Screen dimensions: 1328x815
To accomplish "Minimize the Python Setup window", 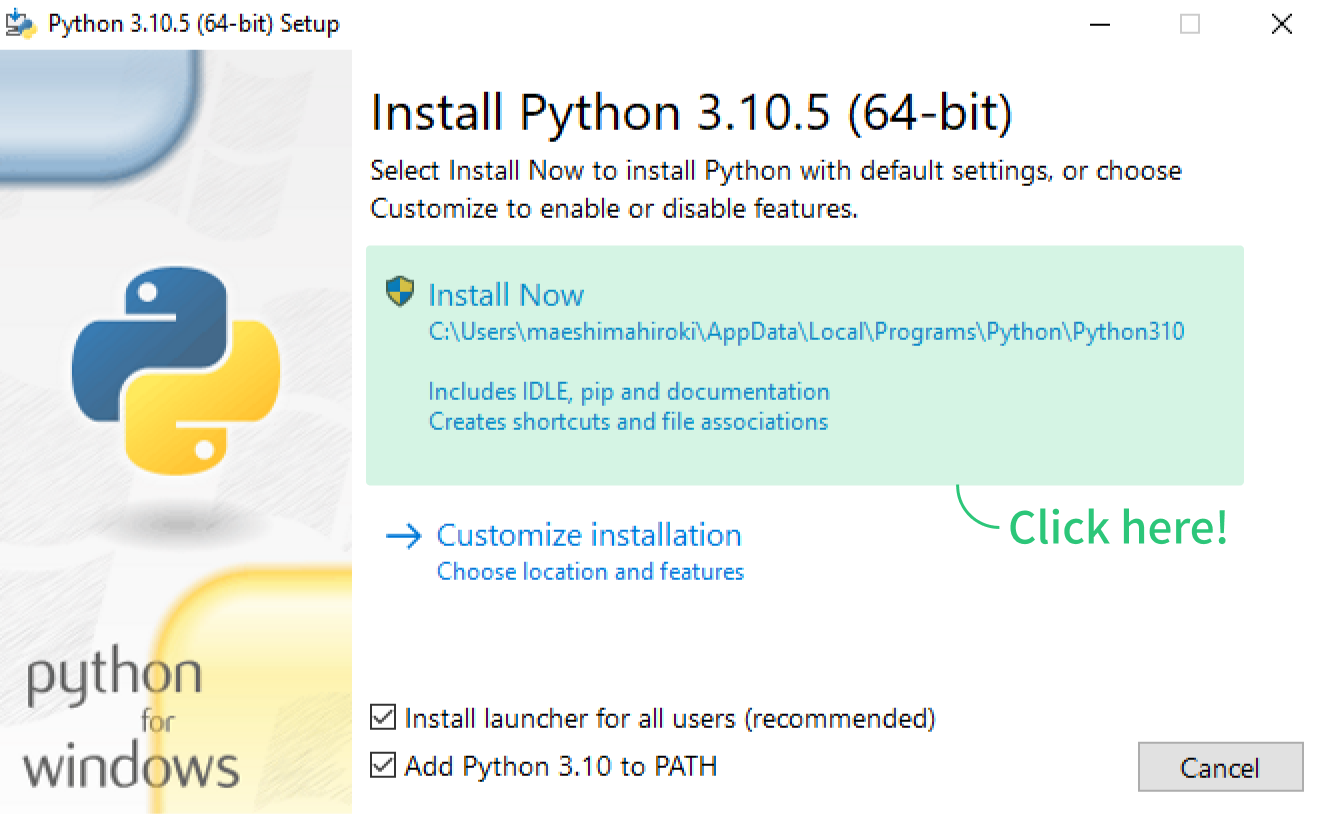I will tap(1099, 24).
